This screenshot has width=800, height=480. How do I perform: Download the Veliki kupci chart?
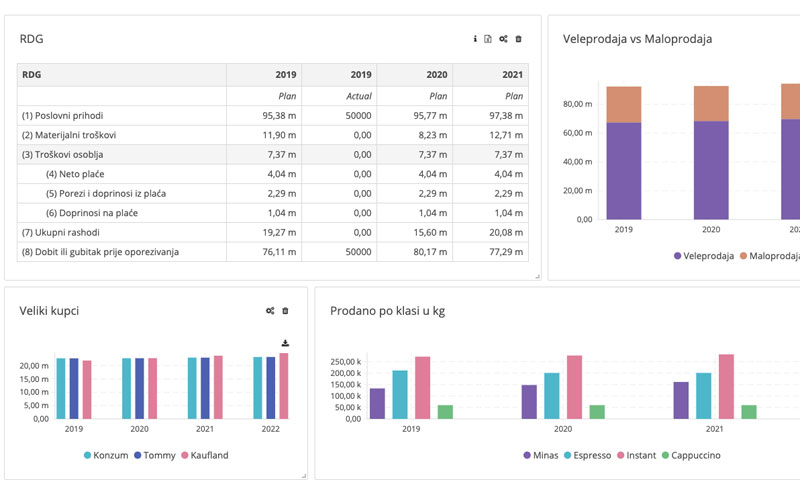tap(285, 343)
